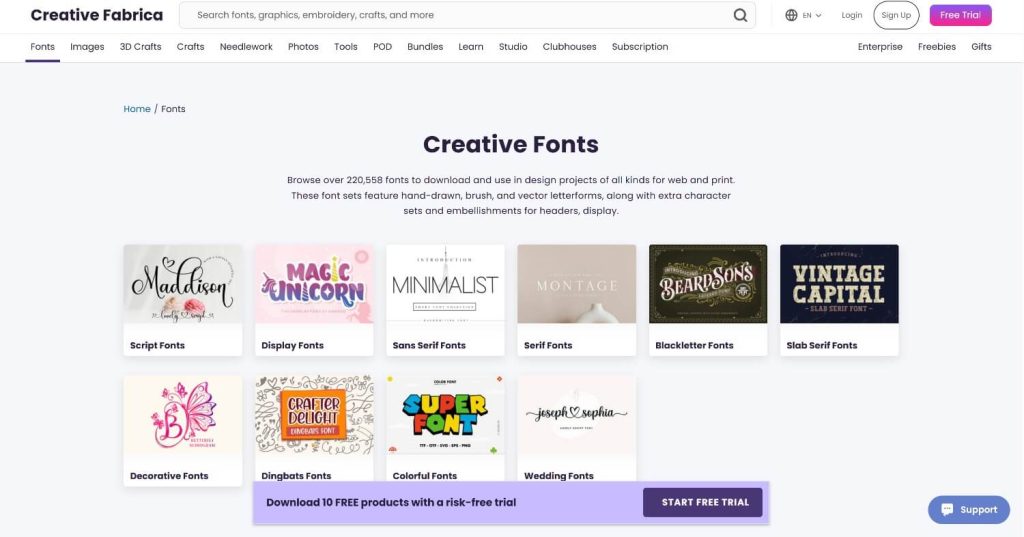This screenshot has height=537, width=1024.
Task: Open the Support chat bubble
Action: 969,510
